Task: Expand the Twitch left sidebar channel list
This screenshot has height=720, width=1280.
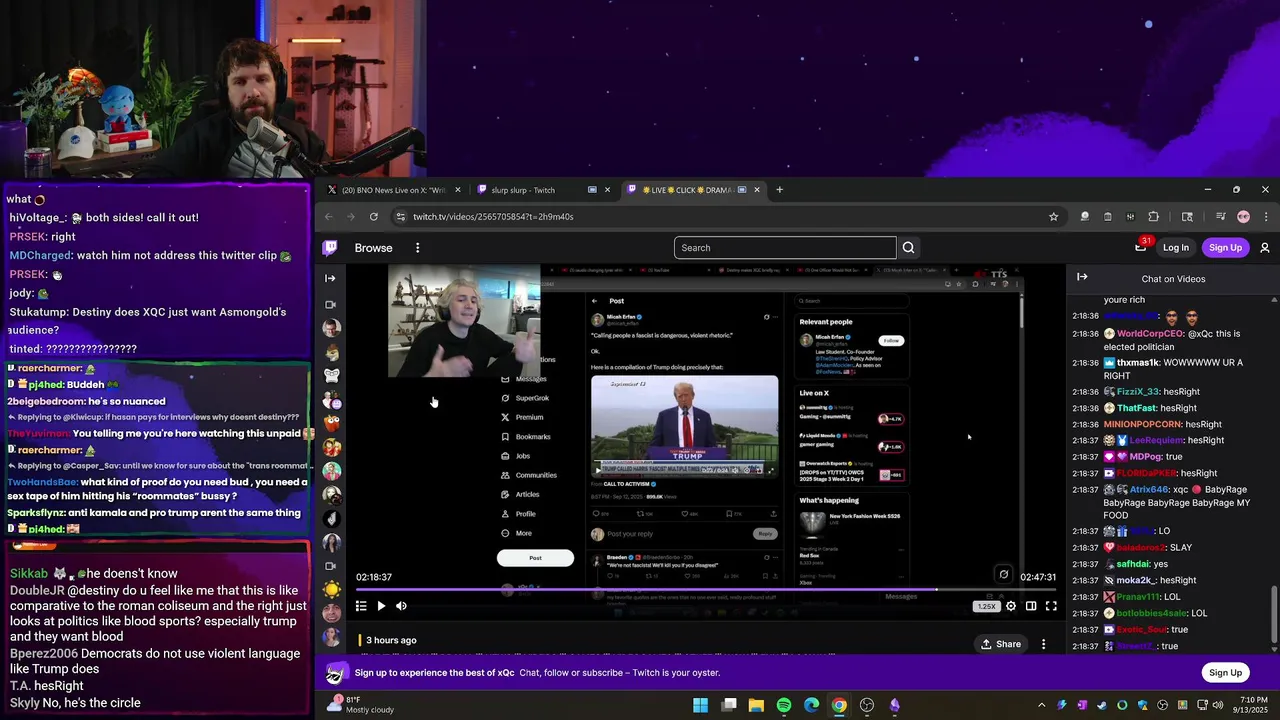Action: point(330,278)
